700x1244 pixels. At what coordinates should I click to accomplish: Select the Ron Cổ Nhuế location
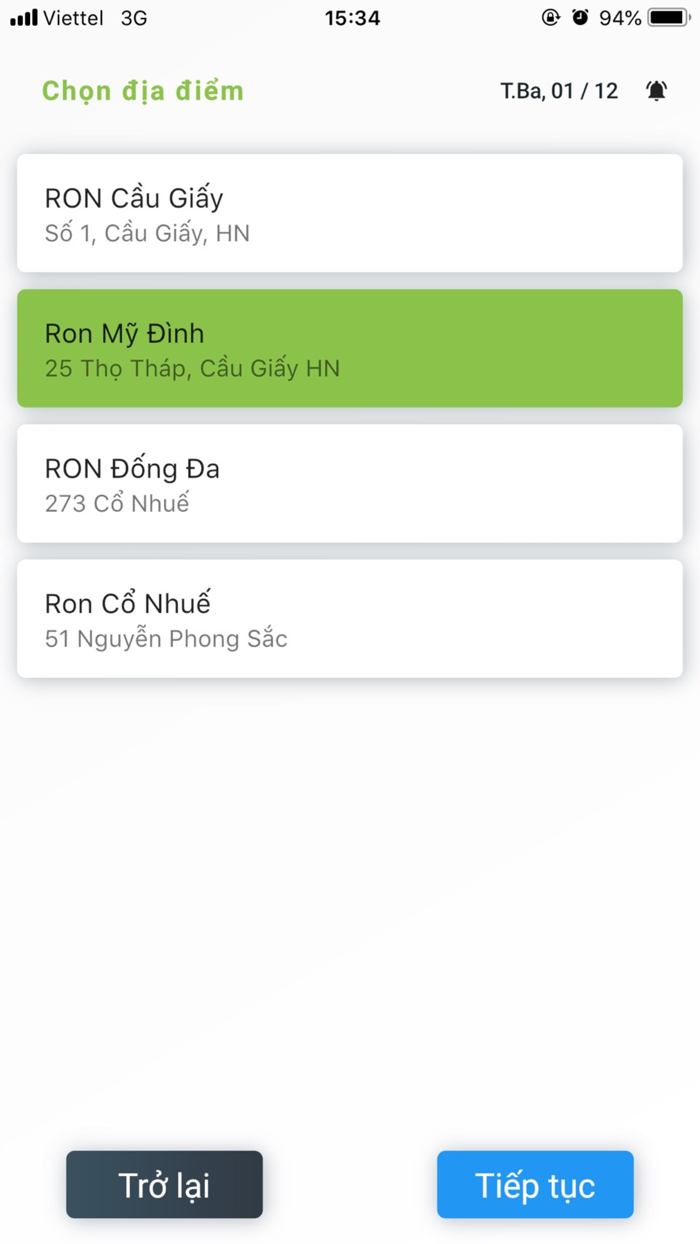pyautogui.click(x=348, y=618)
